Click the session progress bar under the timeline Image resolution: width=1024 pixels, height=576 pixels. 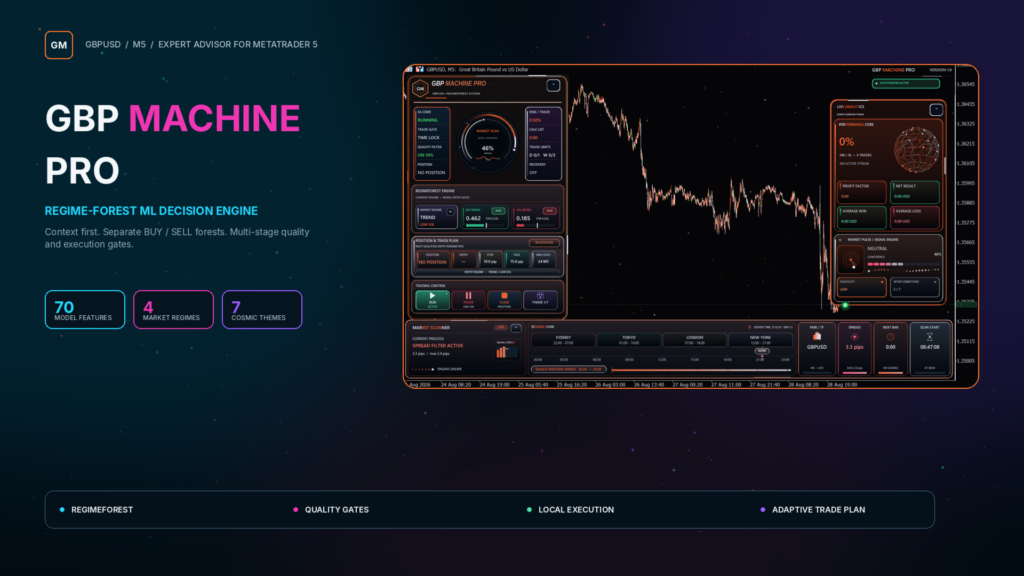tap(701, 370)
